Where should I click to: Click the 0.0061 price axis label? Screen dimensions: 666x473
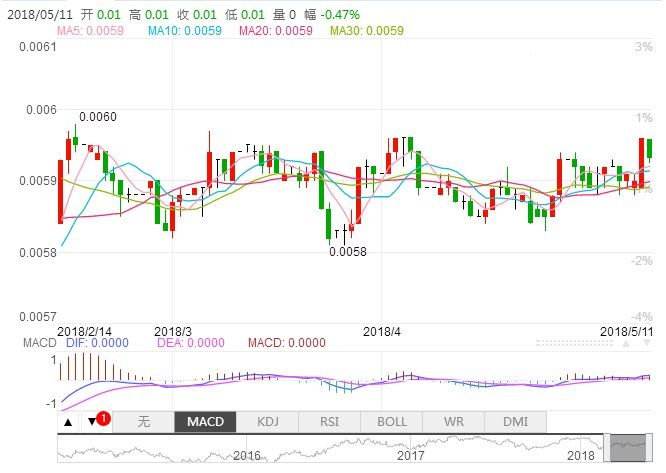pos(38,47)
